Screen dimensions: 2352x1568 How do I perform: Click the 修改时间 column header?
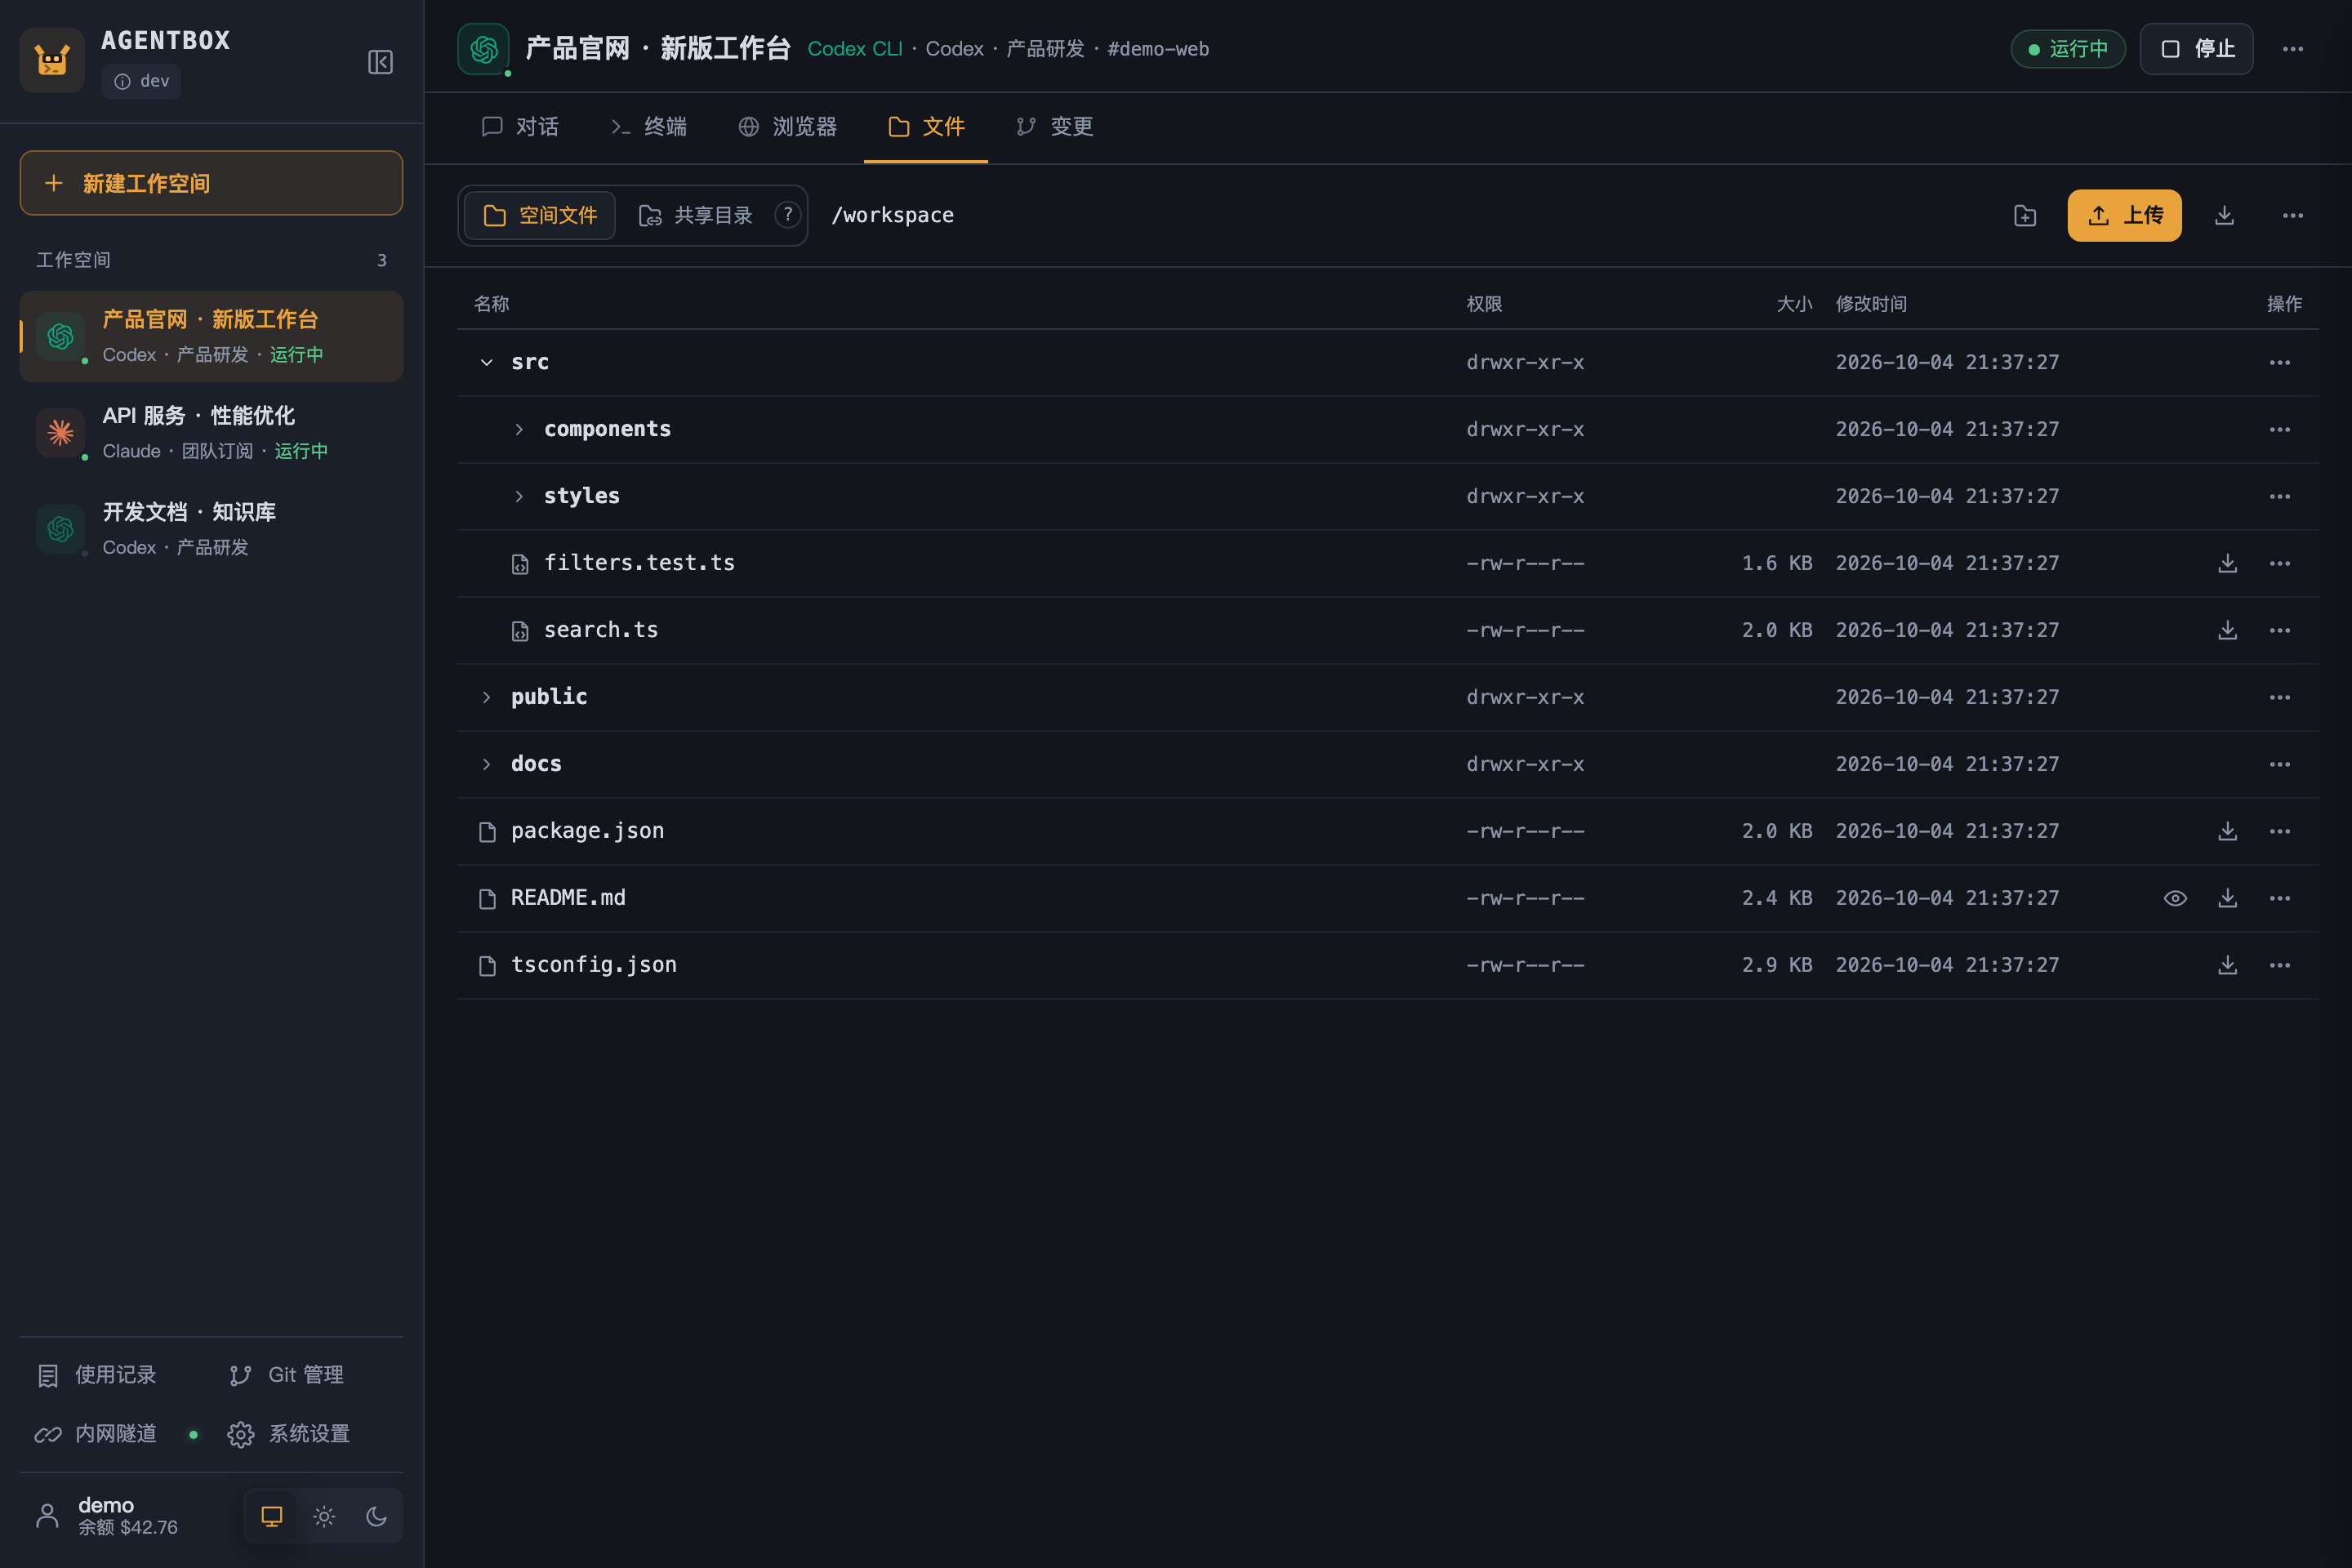coord(1871,304)
